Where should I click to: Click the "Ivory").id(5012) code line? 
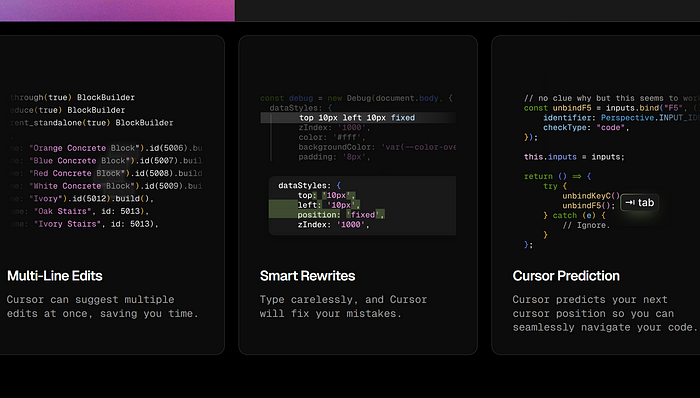pyautogui.click(x=82, y=199)
